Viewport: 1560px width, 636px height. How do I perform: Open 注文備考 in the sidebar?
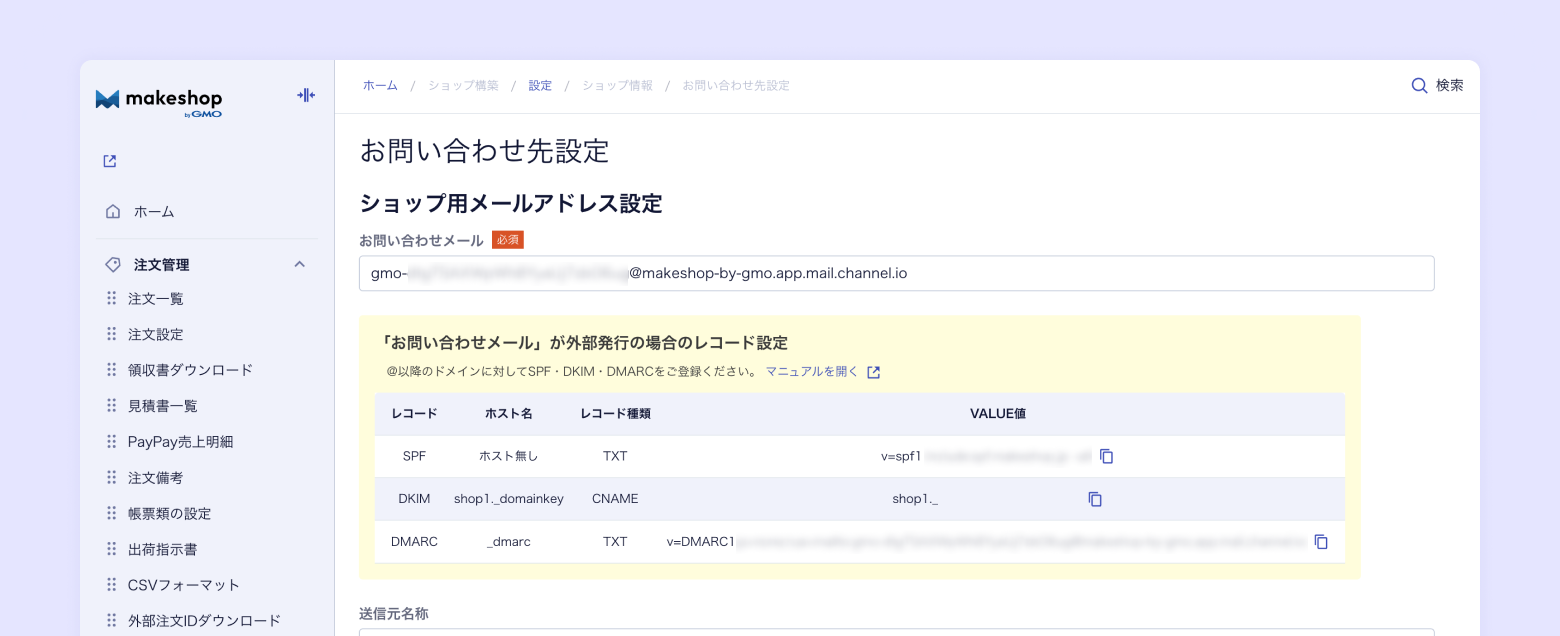(156, 477)
